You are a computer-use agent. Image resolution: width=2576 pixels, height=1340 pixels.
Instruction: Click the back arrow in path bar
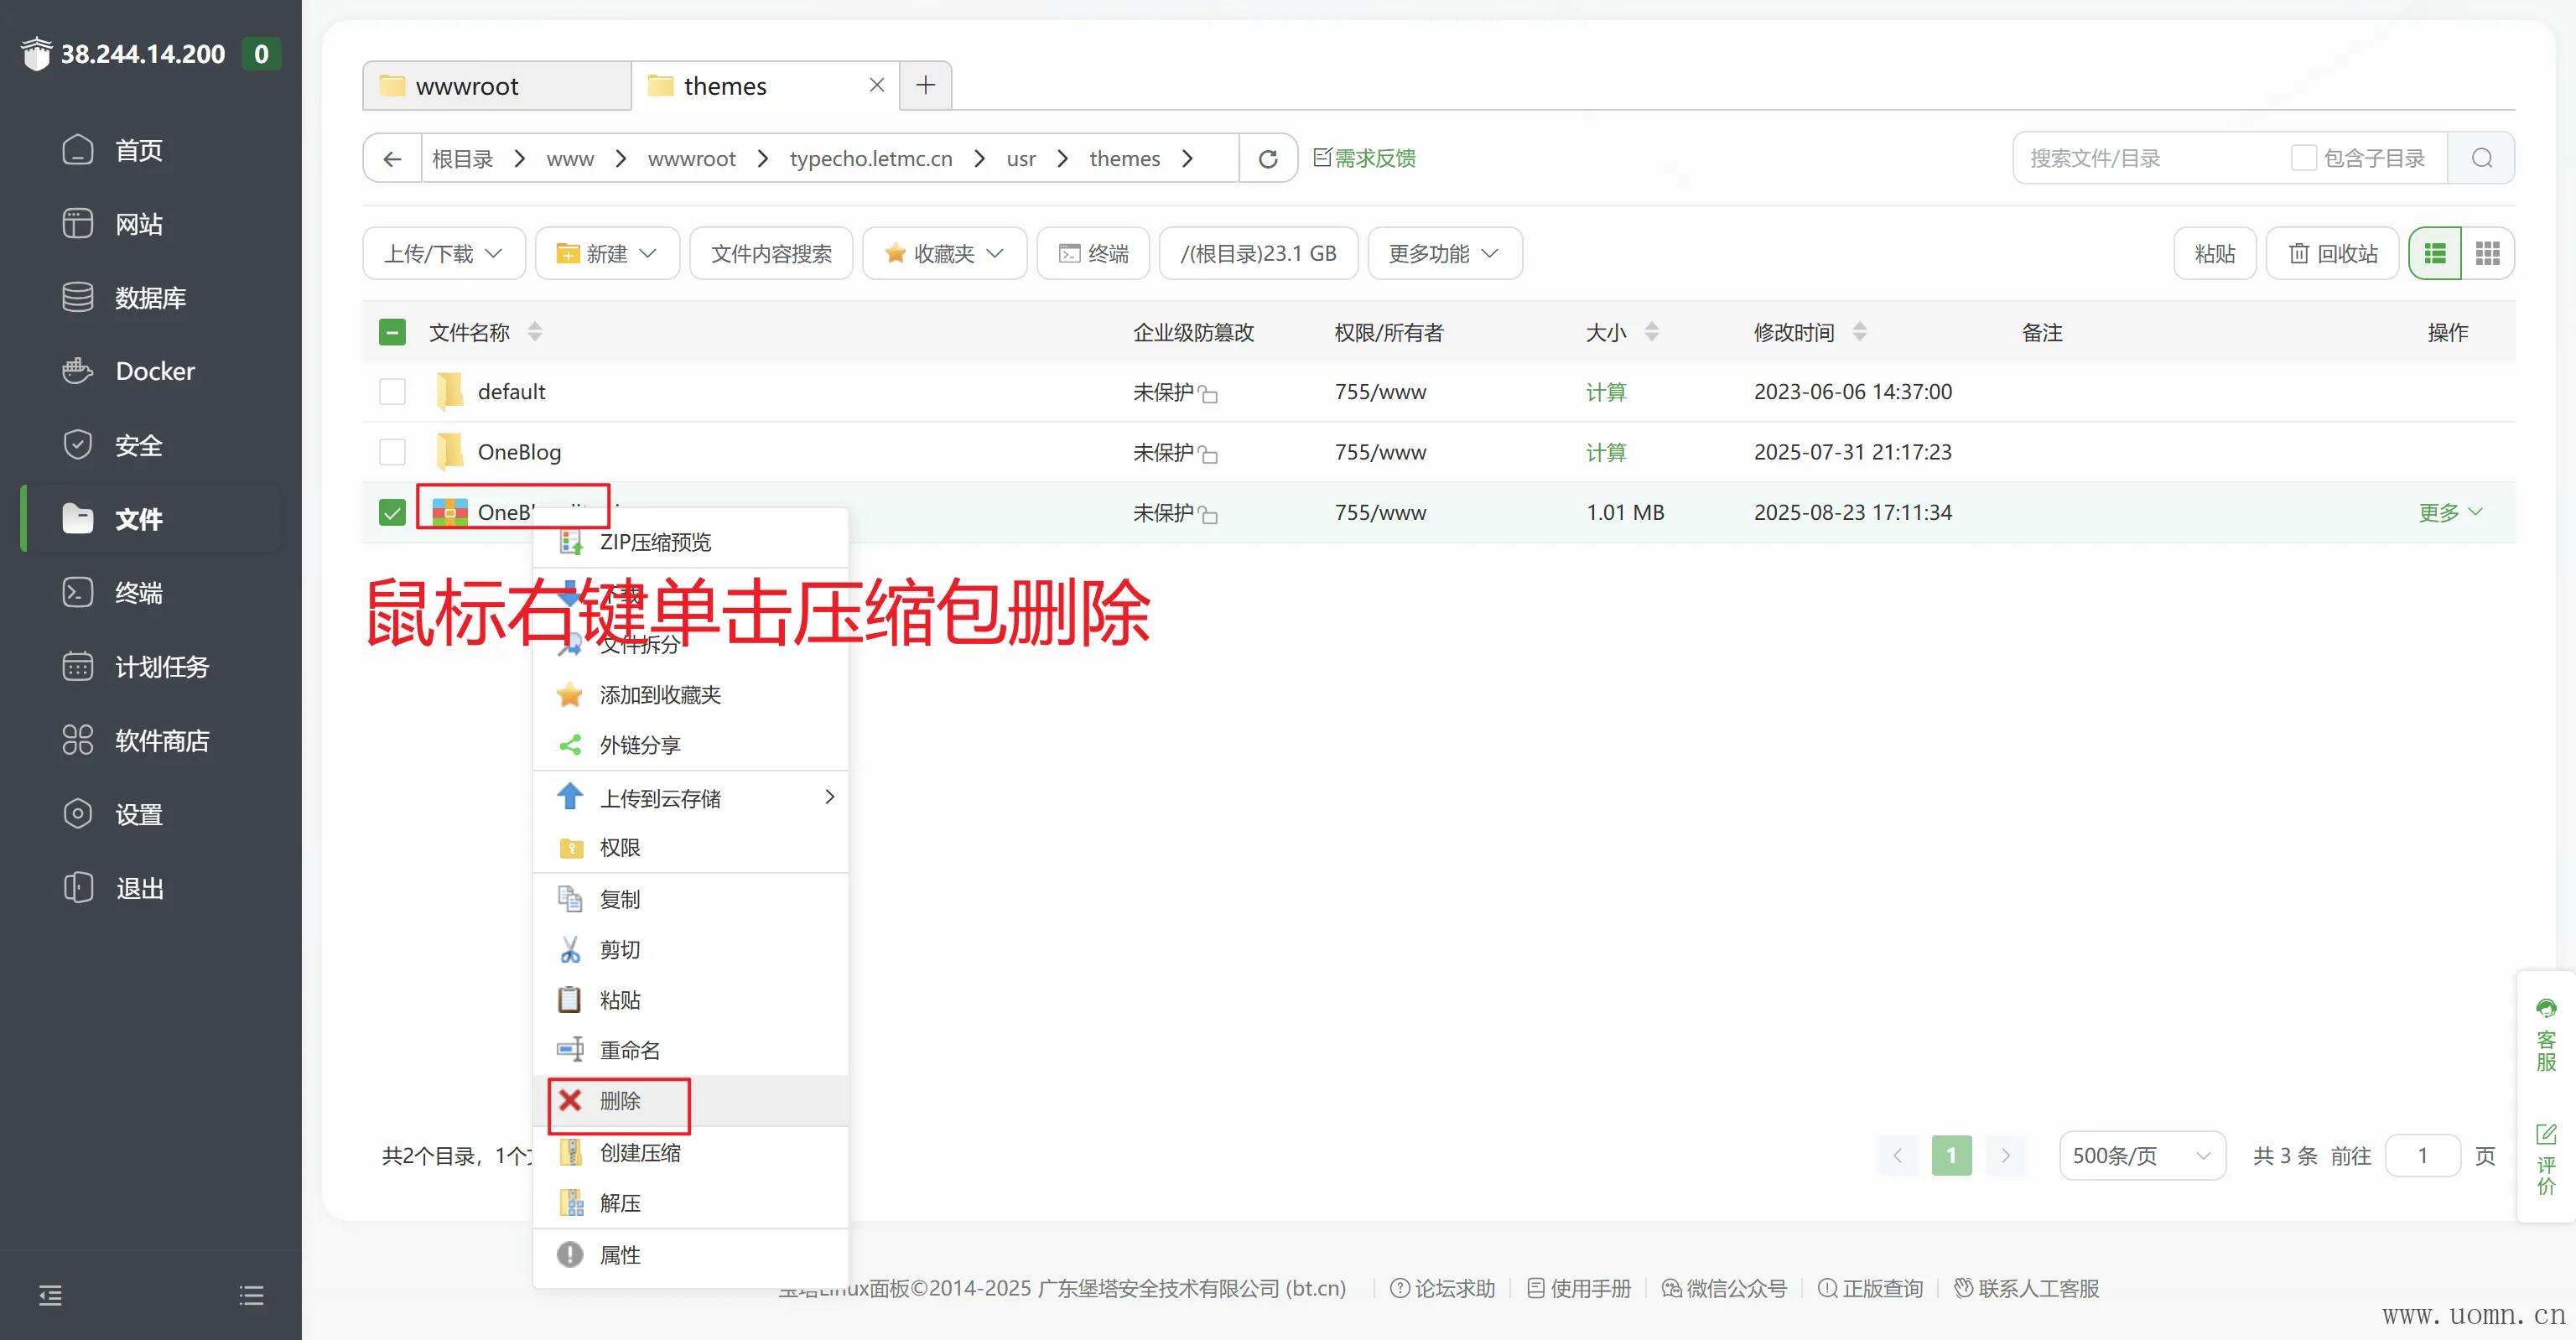coord(392,158)
